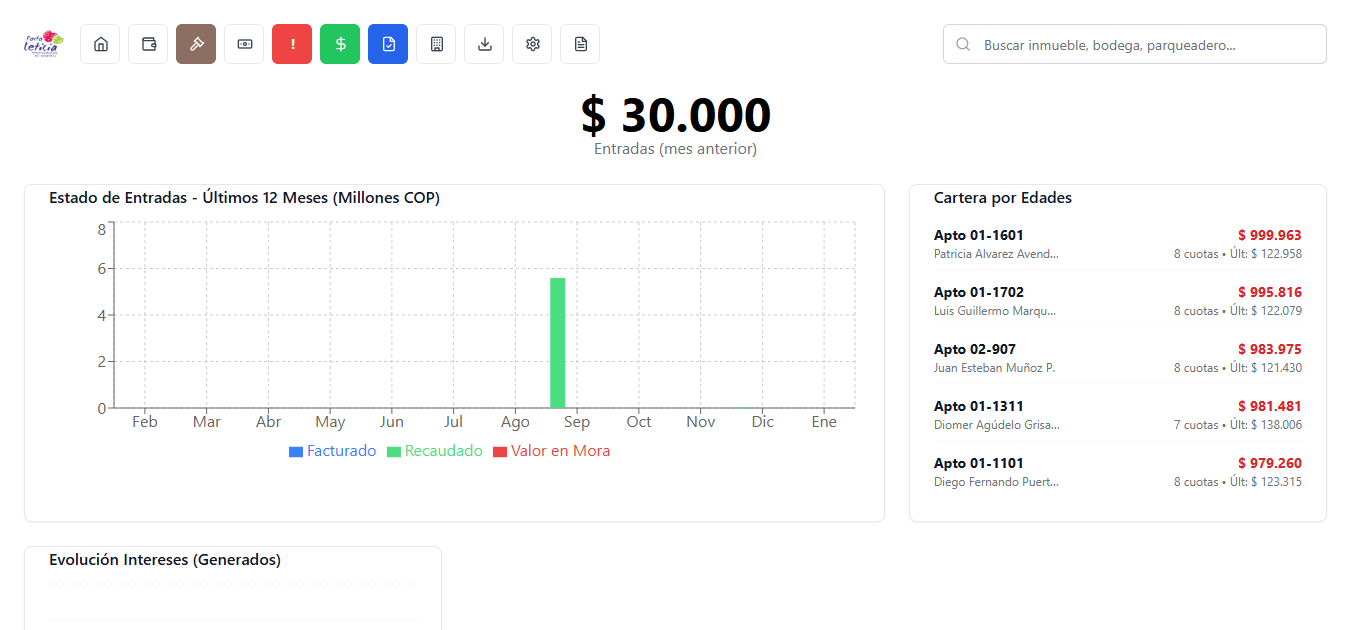The height and width of the screenshot is (630, 1348).
Task: Click the red exclamation alert button
Action: [x=292, y=44]
